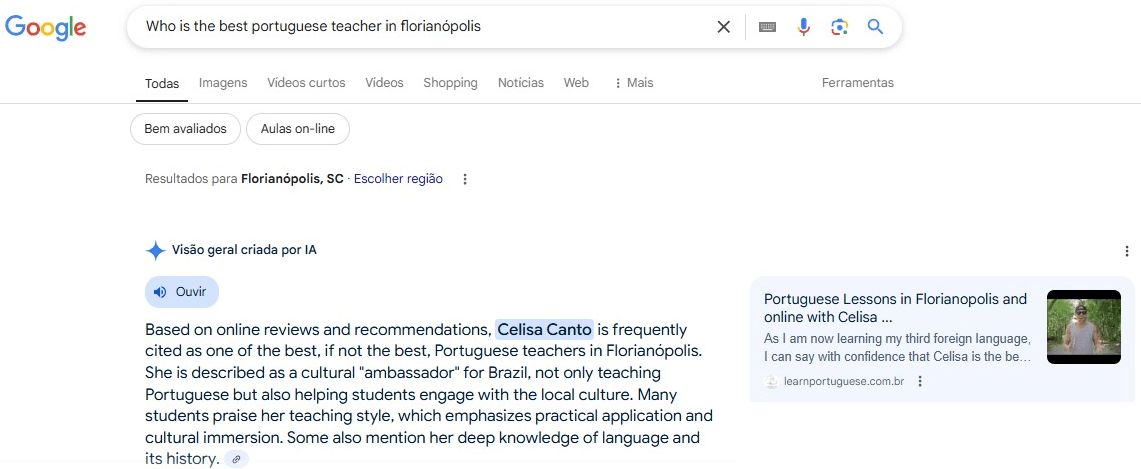Toggle the Bem avaliados filter chip
1141x469 pixels.
[x=185, y=129]
